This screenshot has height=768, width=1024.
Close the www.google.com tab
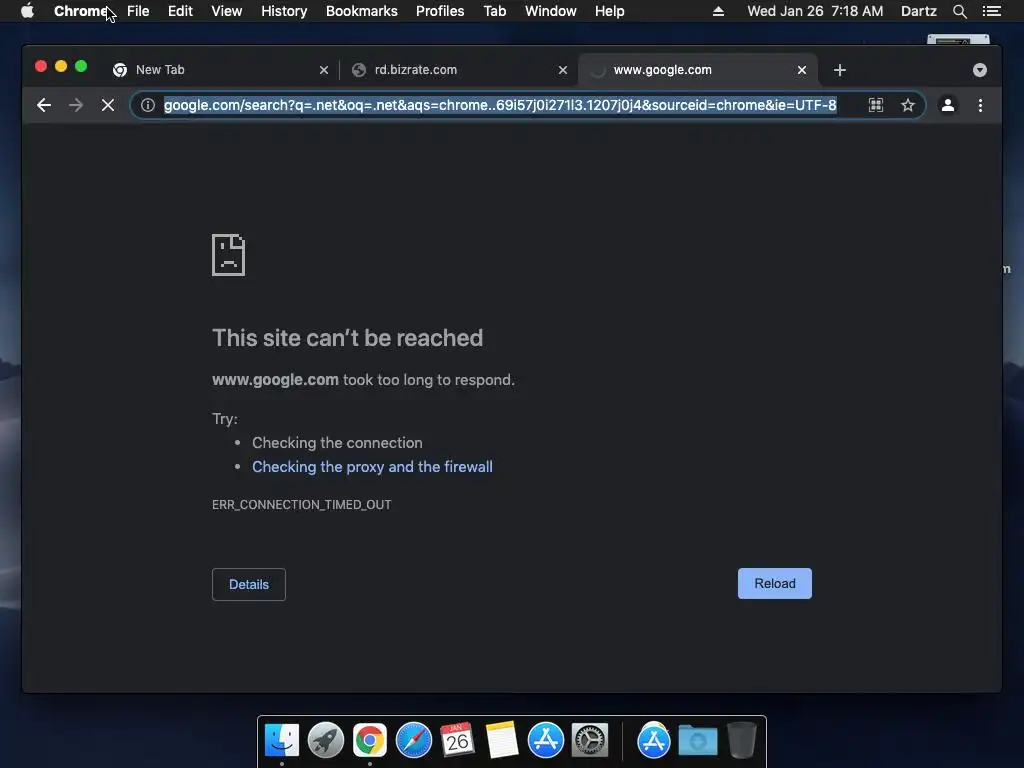(x=802, y=70)
